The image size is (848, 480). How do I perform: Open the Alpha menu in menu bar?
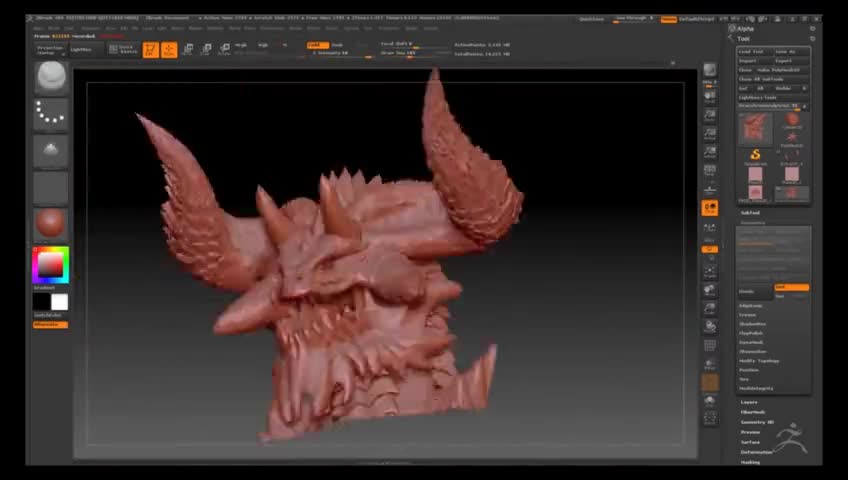(x=37, y=28)
